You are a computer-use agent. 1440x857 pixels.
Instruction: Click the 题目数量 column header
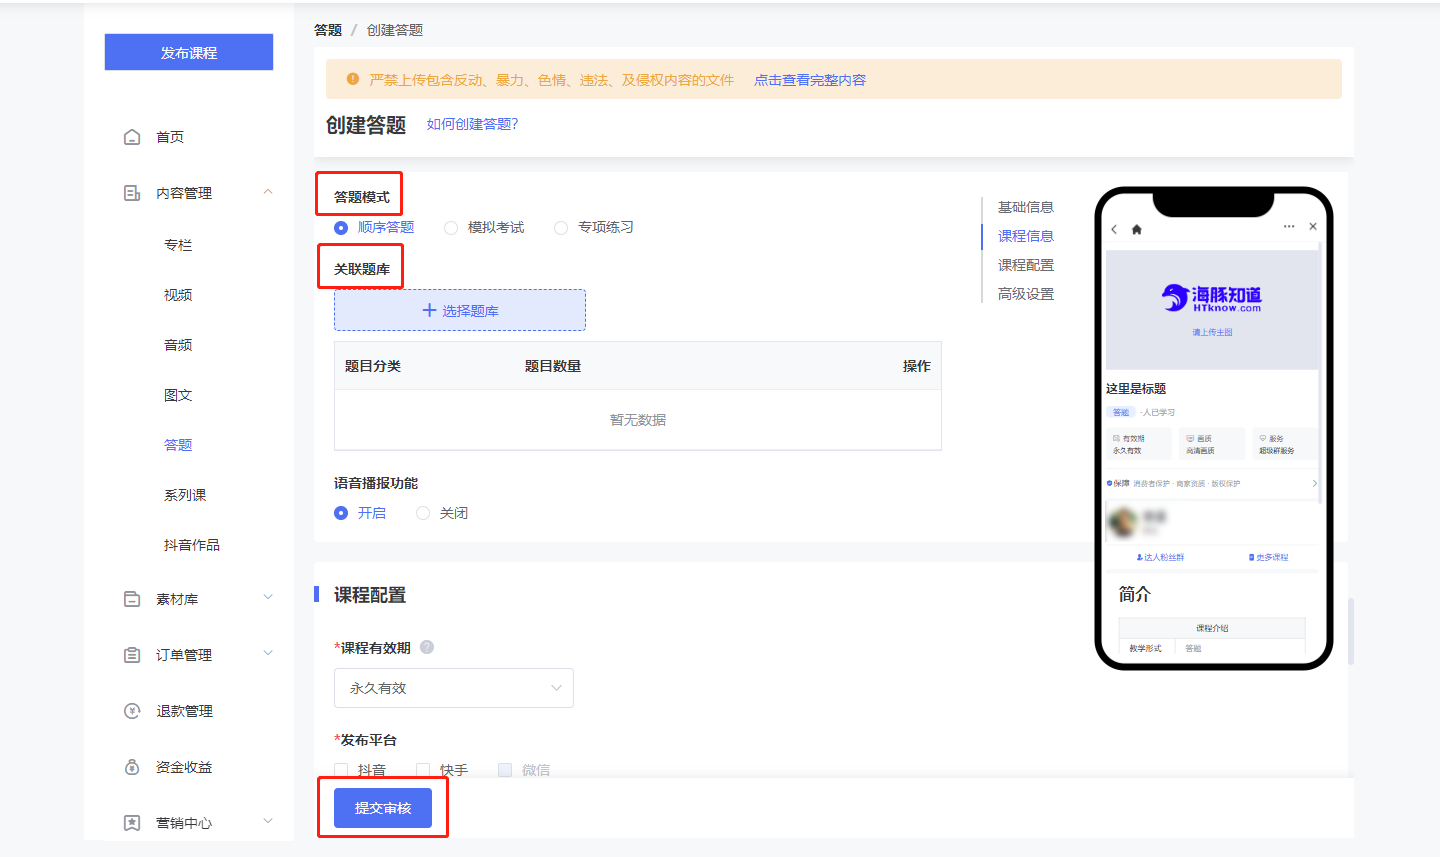pyautogui.click(x=553, y=366)
